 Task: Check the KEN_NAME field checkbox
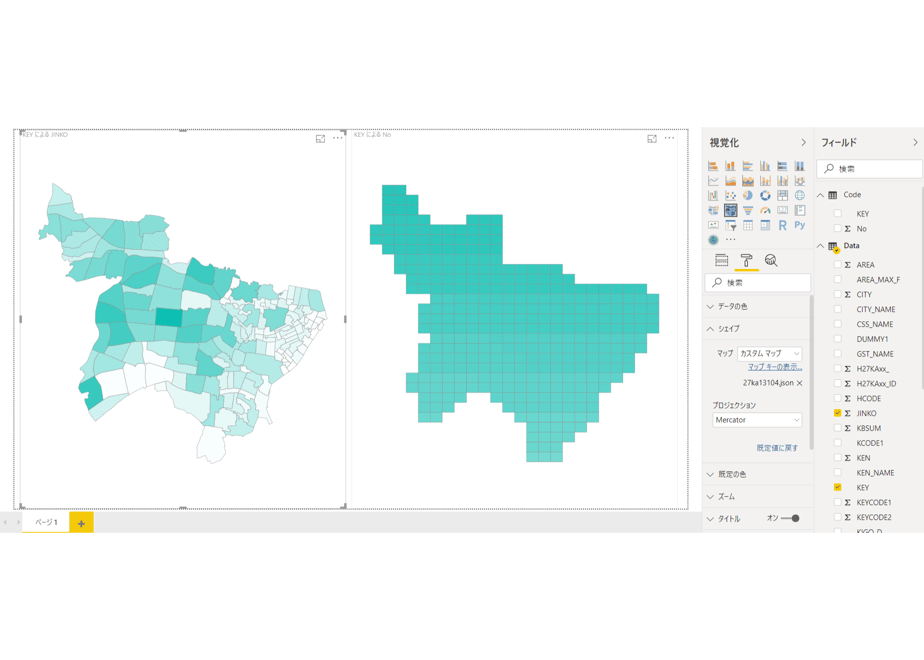837,473
